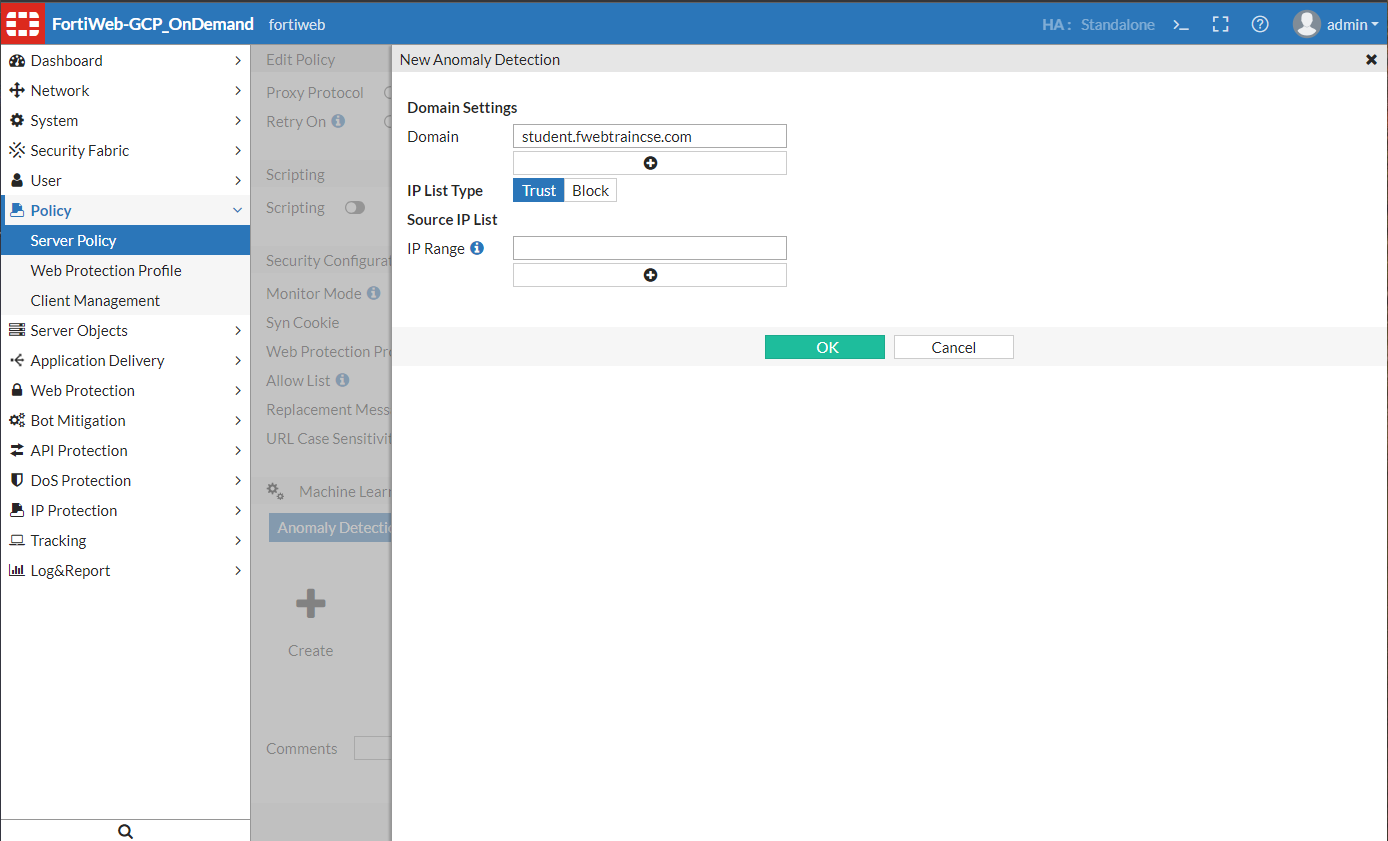
Task: Open the admin account dropdown
Action: pos(1353,25)
